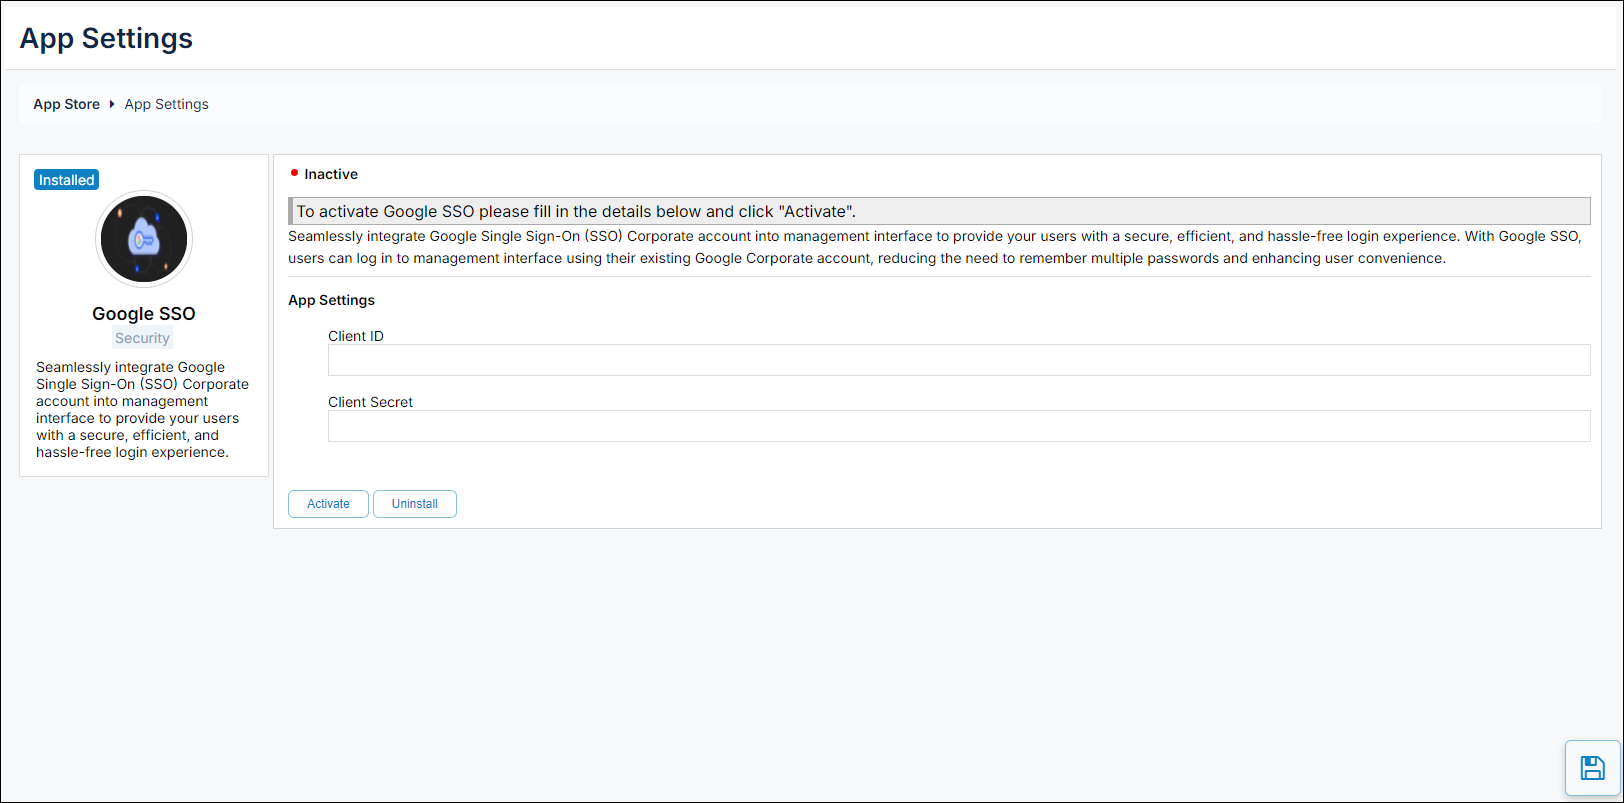Click the Client Secret field label
This screenshot has width=1624, height=803.
click(370, 402)
